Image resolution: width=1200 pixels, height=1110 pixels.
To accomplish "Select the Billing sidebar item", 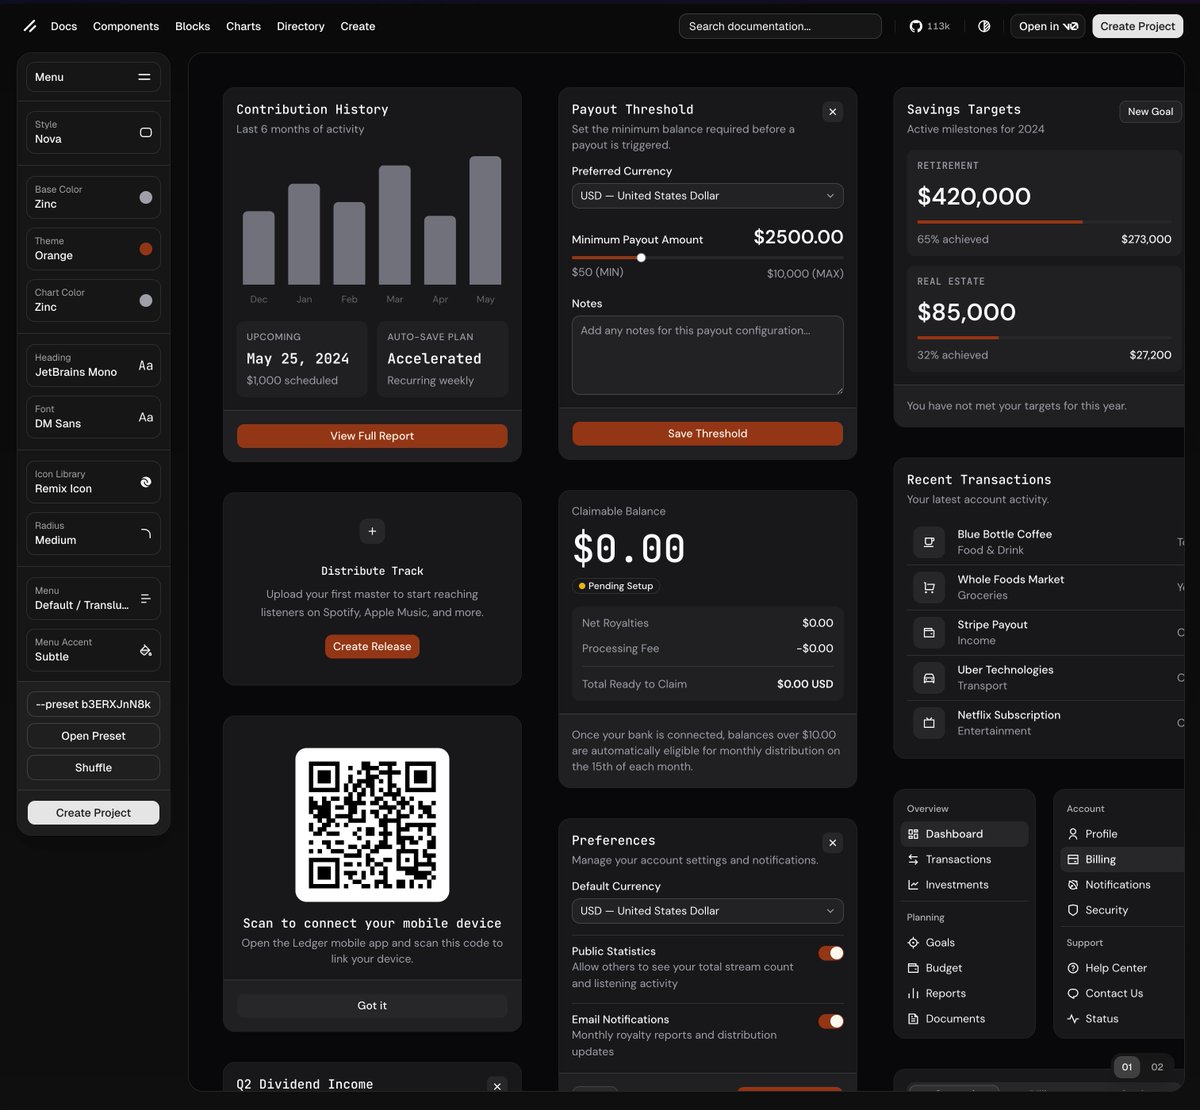I will coord(1121,859).
